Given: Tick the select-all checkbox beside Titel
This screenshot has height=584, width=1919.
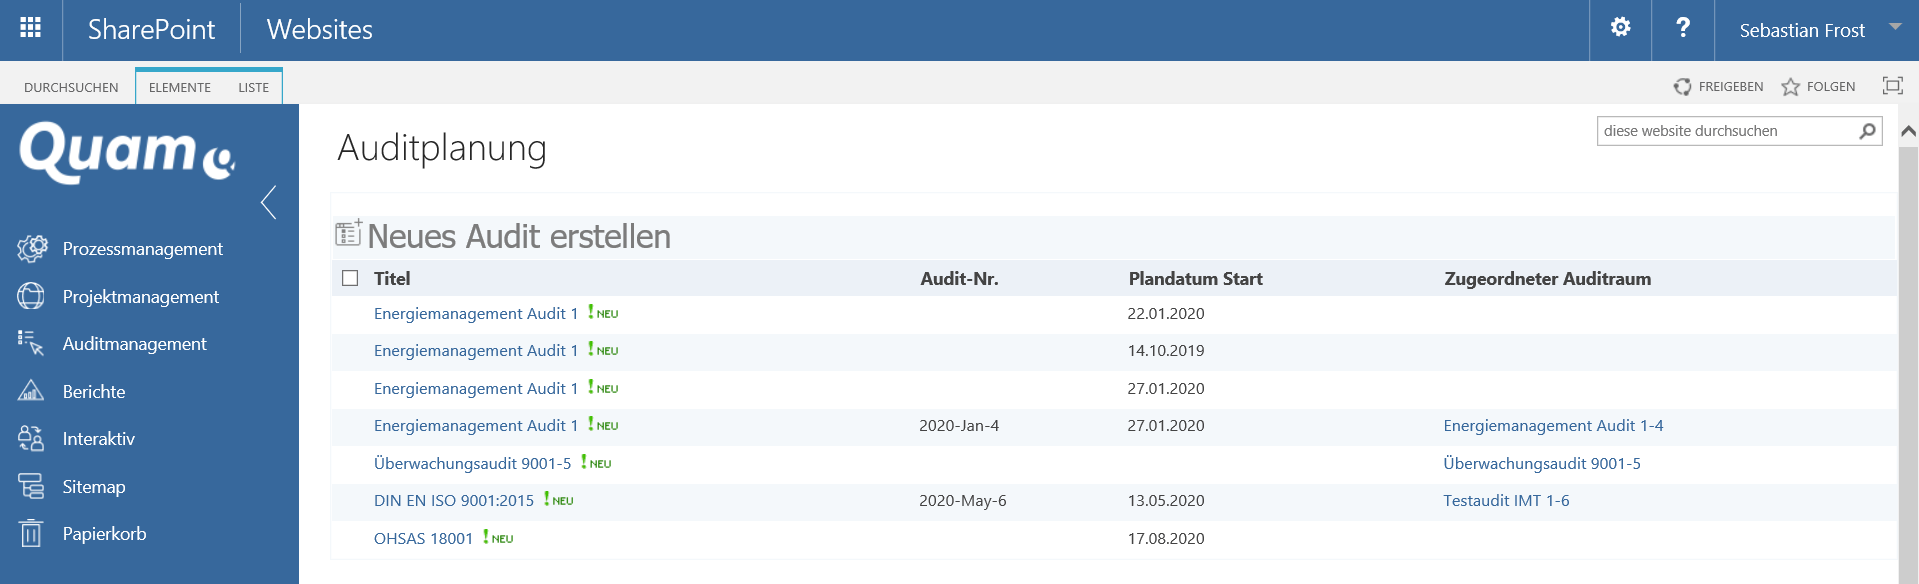Looking at the screenshot, I should pos(350,278).
